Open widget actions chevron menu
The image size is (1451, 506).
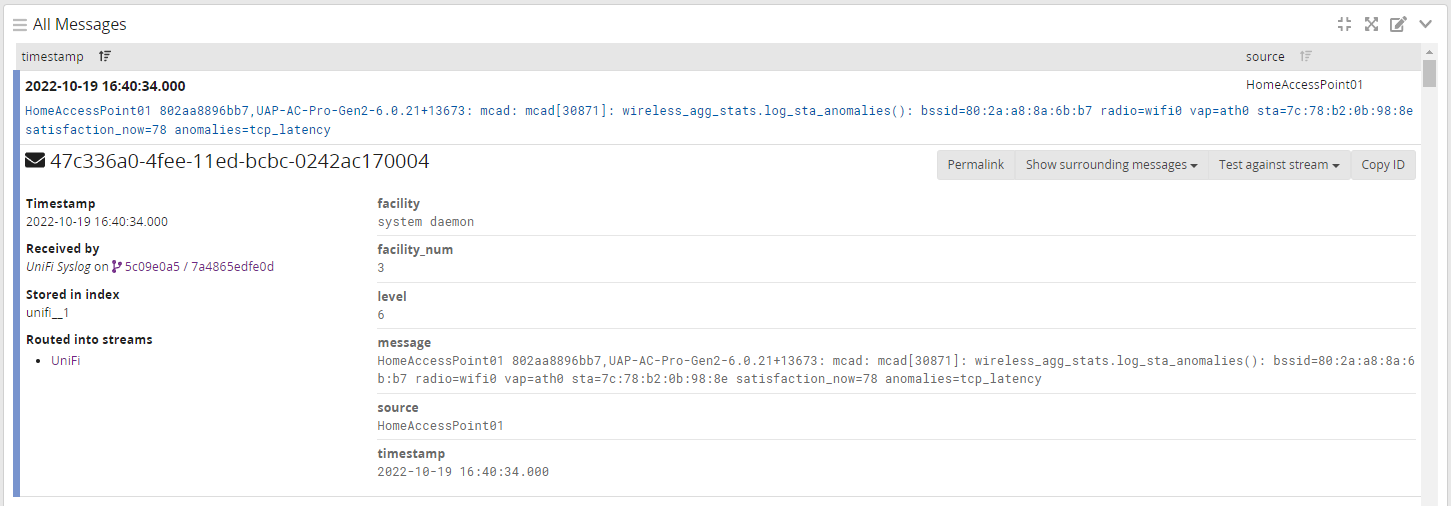click(x=1426, y=24)
